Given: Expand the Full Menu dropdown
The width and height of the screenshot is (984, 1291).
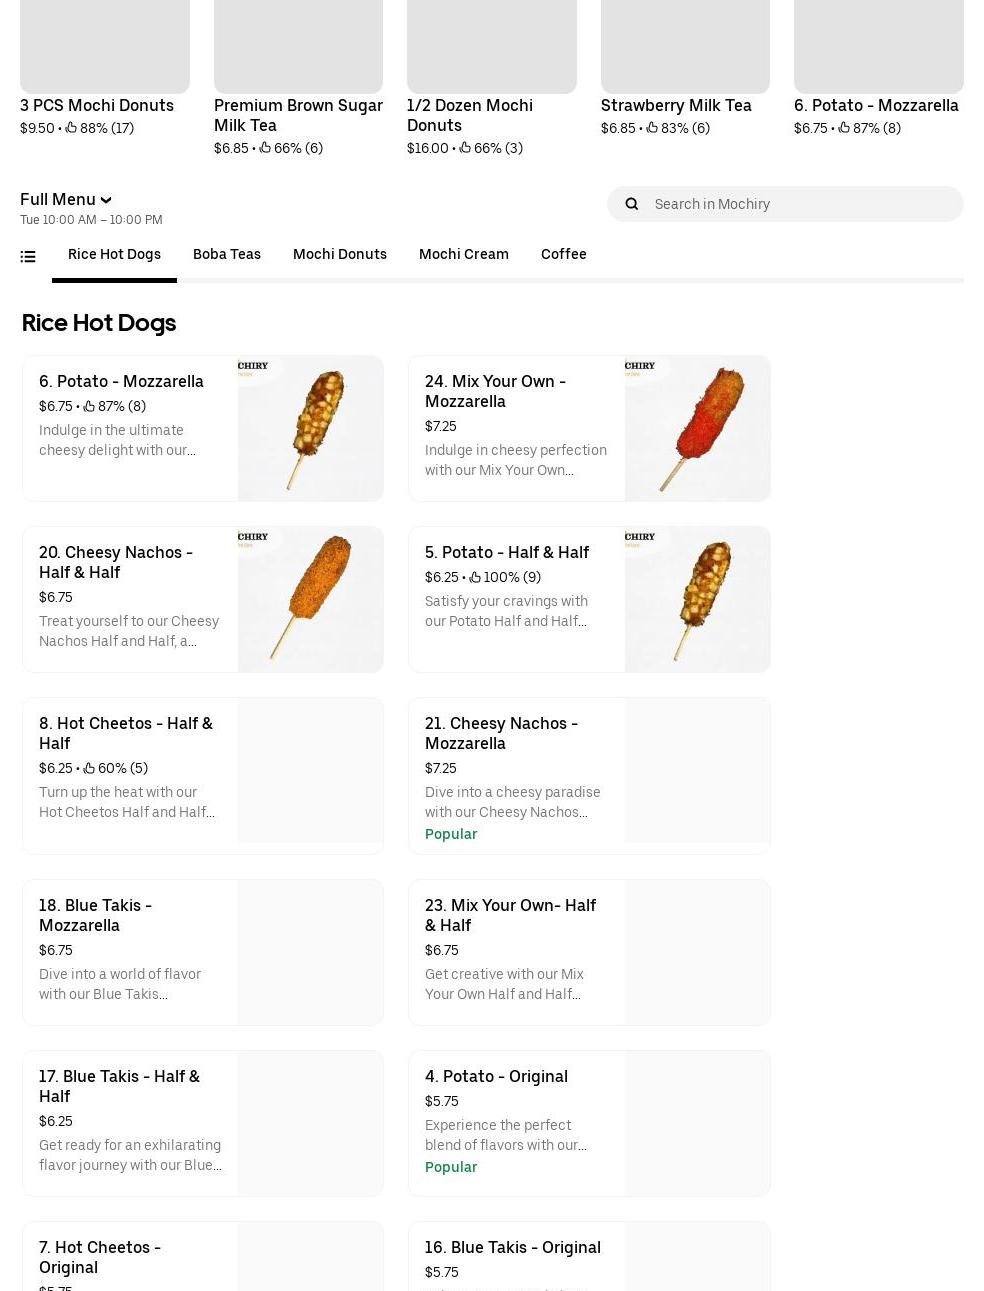Looking at the screenshot, I should [x=66, y=199].
